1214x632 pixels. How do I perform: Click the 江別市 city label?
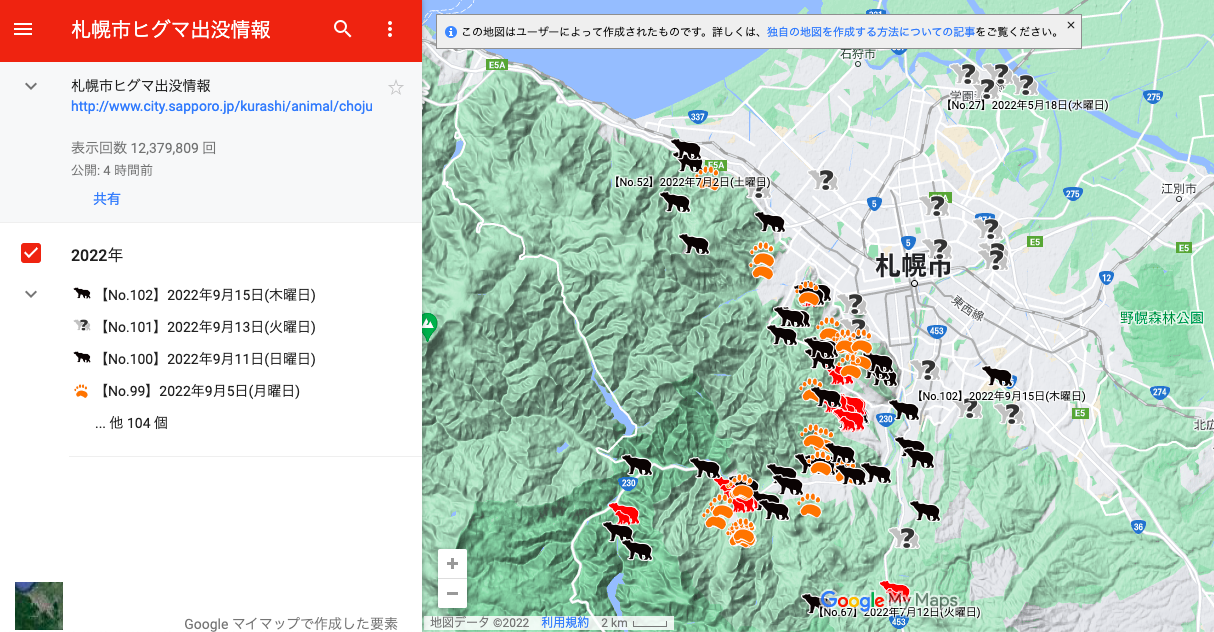point(1177,188)
